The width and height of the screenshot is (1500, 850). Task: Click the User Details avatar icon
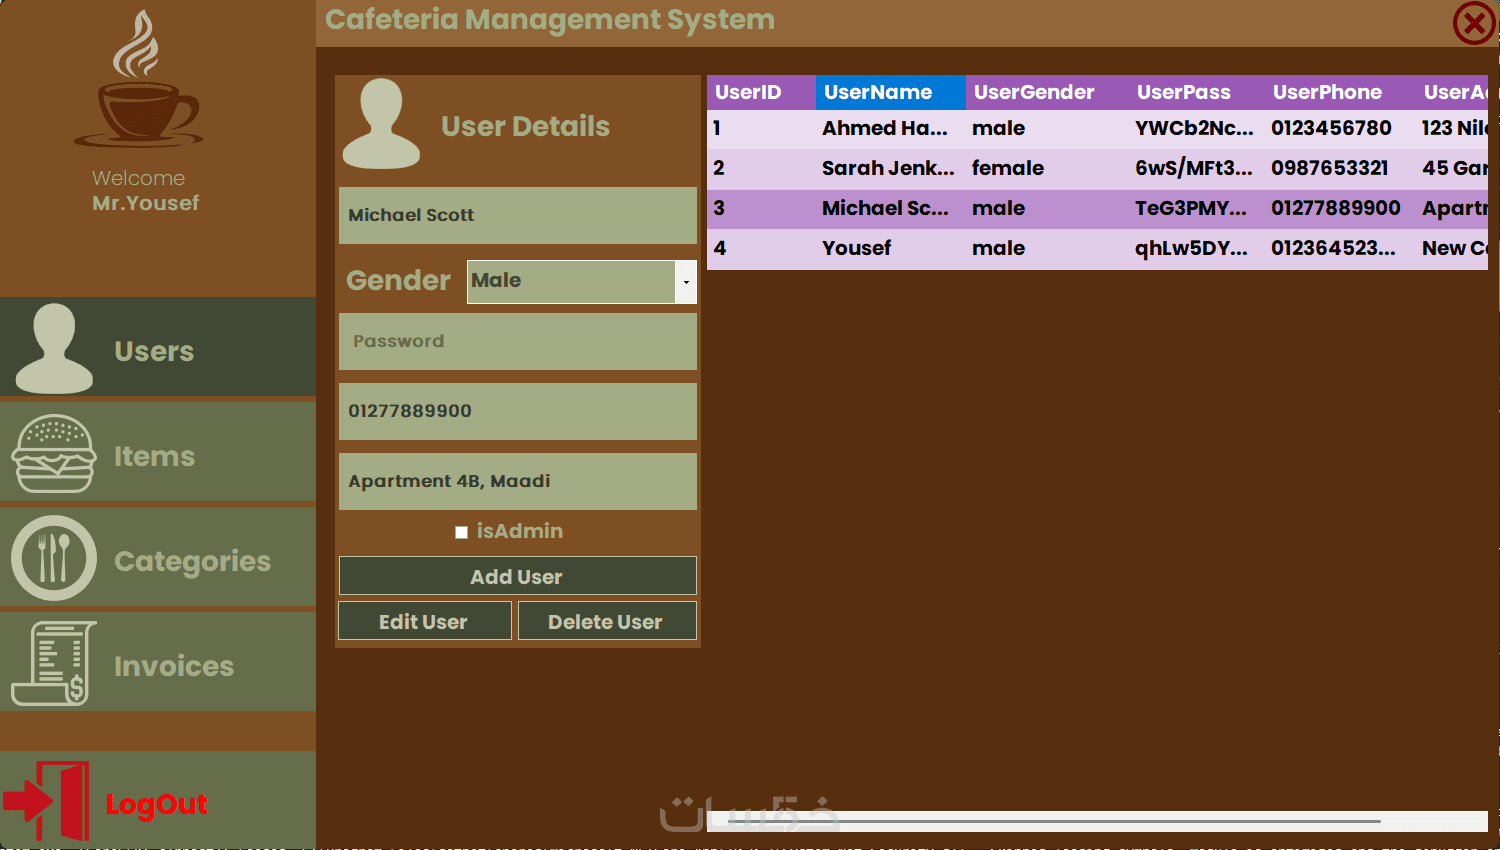(381, 124)
